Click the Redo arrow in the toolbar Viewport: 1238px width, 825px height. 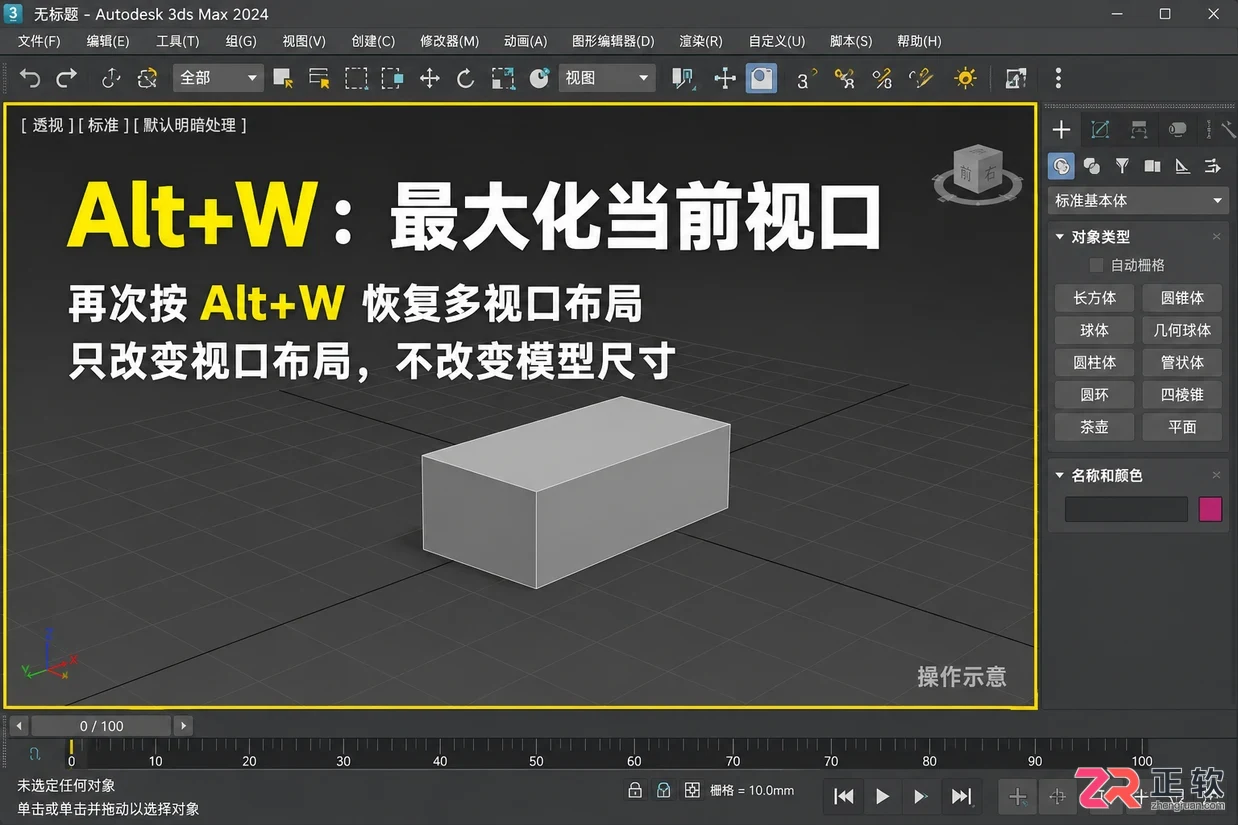pos(66,78)
